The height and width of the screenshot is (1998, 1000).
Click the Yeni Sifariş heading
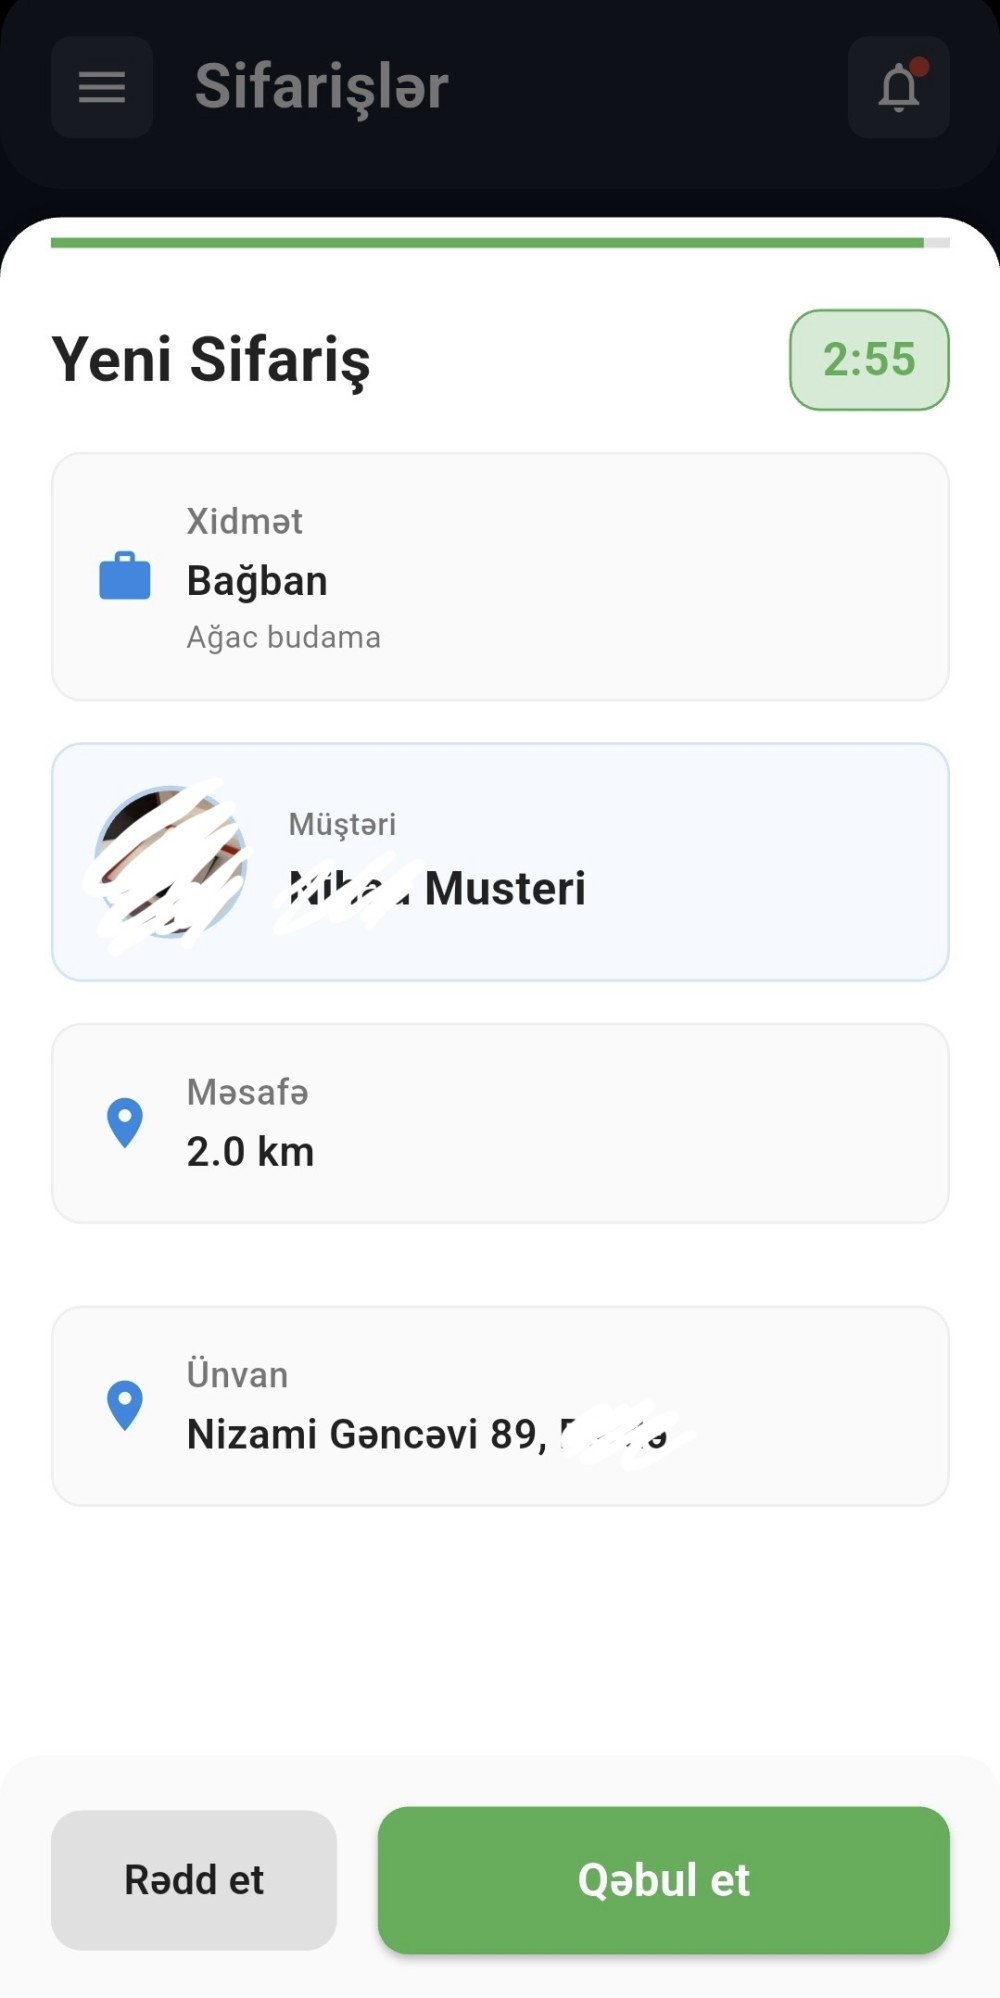pyautogui.click(x=211, y=360)
